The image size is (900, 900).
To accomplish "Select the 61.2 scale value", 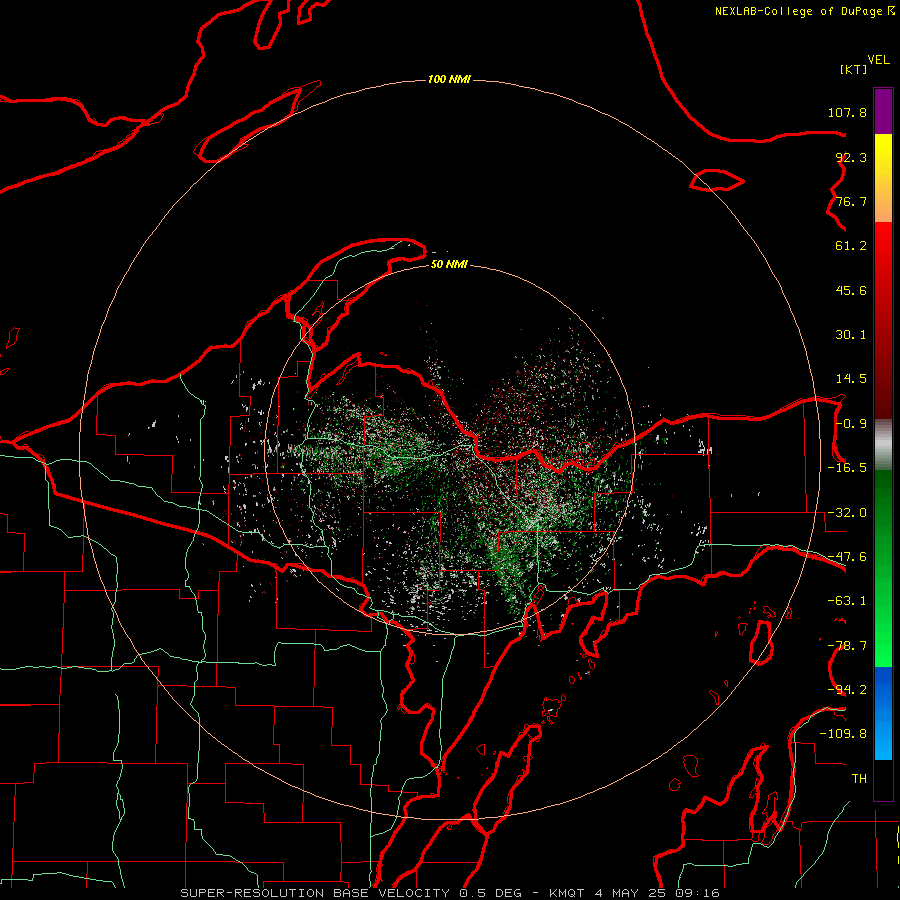I will [851, 246].
